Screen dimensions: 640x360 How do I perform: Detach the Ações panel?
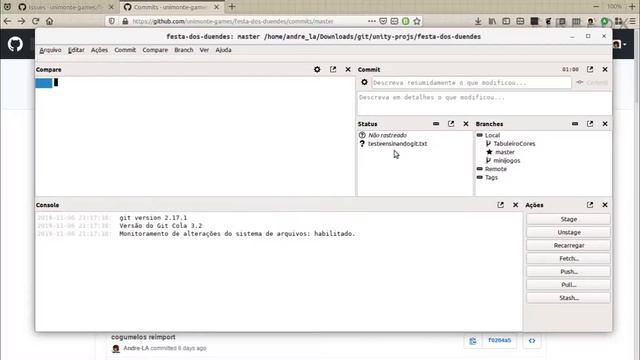590,205
